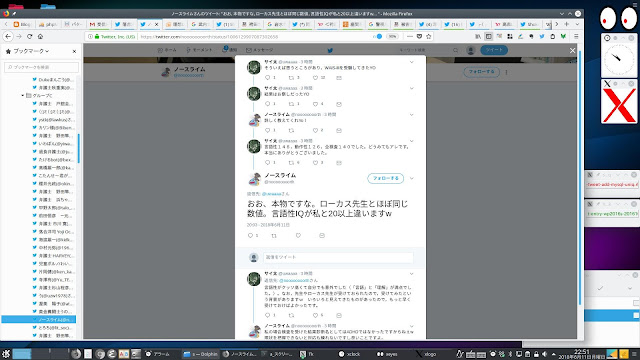The image size is (640, 360).
Task: Click the Firefox forward arrow
Action: pyautogui.click(x=19, y=36)
